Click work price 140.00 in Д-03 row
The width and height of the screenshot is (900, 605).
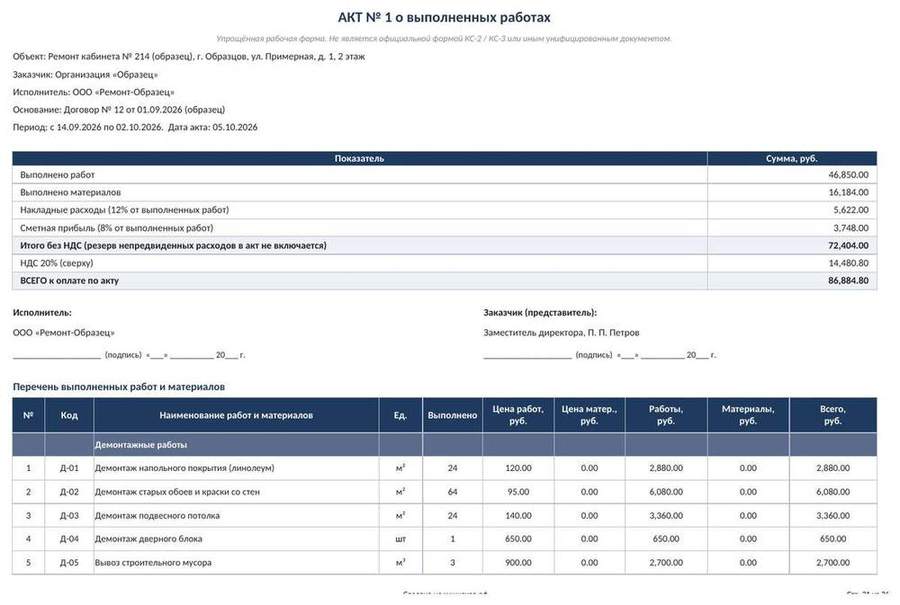tap(518, 515)
